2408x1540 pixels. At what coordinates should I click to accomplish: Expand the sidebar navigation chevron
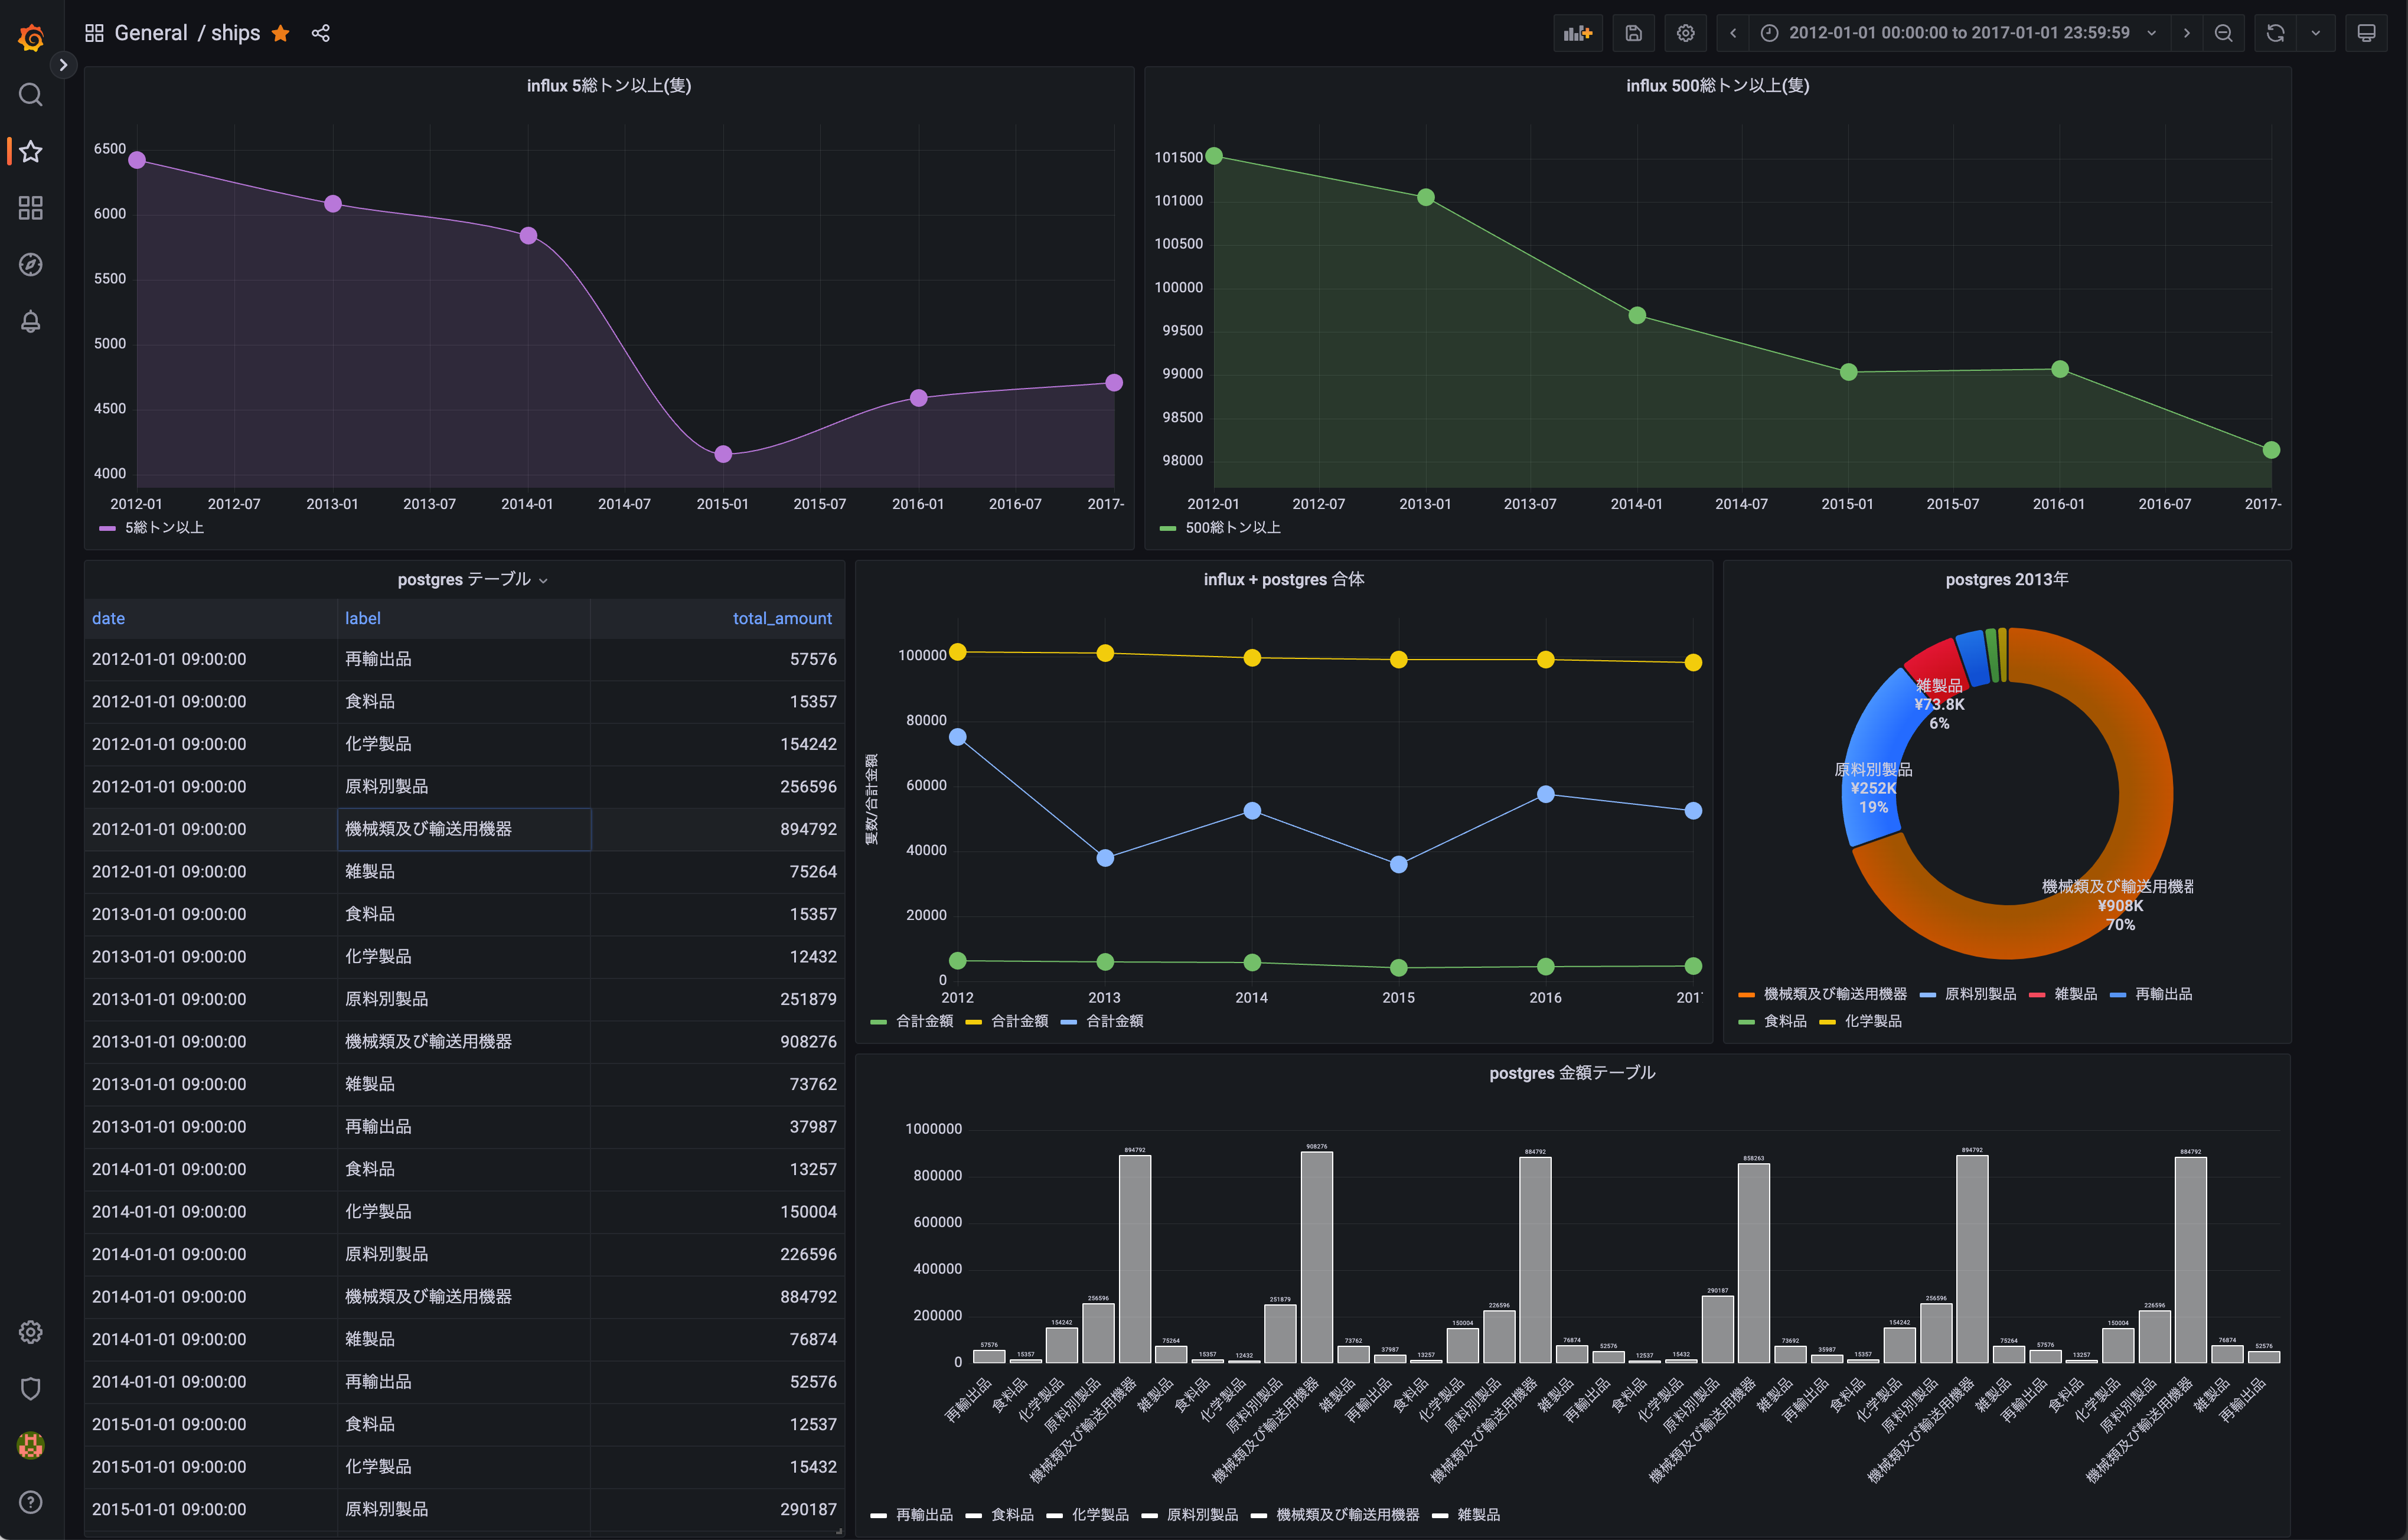pos(63,65)
